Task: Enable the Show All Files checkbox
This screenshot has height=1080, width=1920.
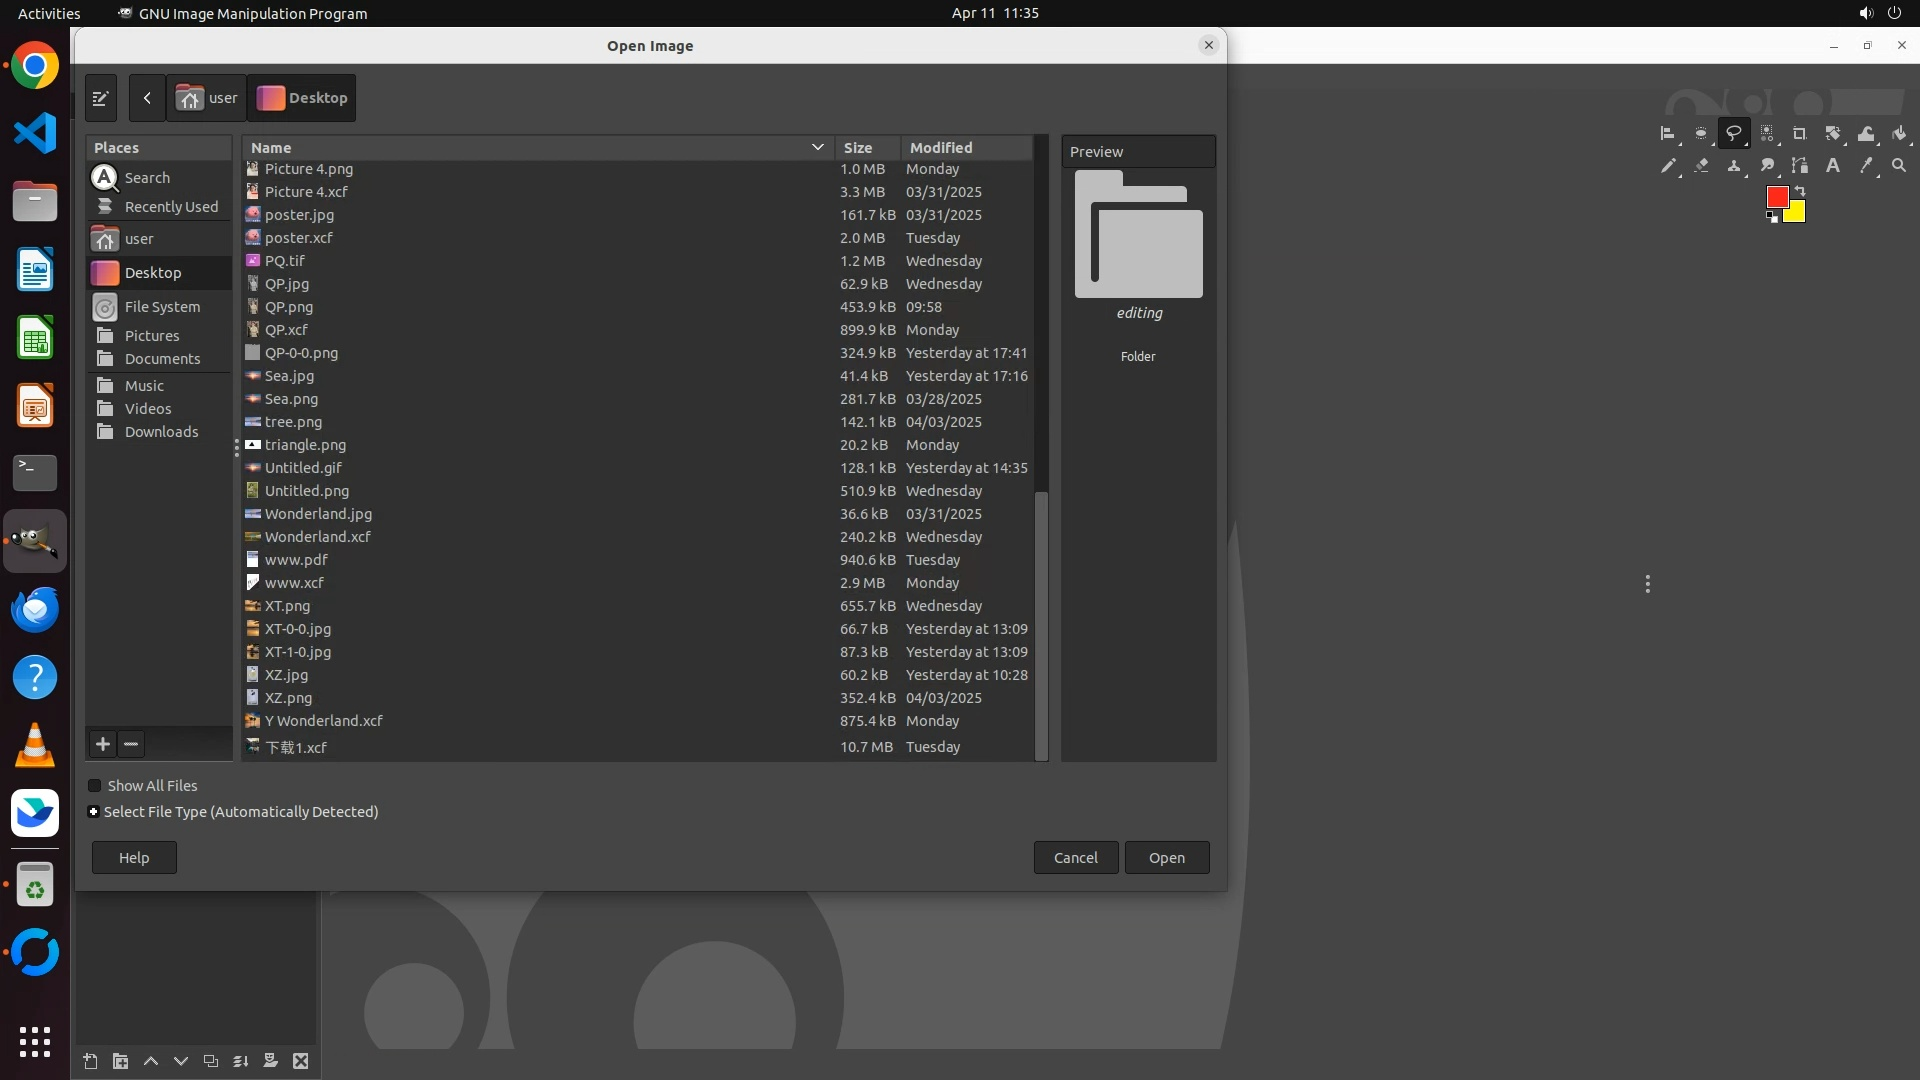Action: 95,786
